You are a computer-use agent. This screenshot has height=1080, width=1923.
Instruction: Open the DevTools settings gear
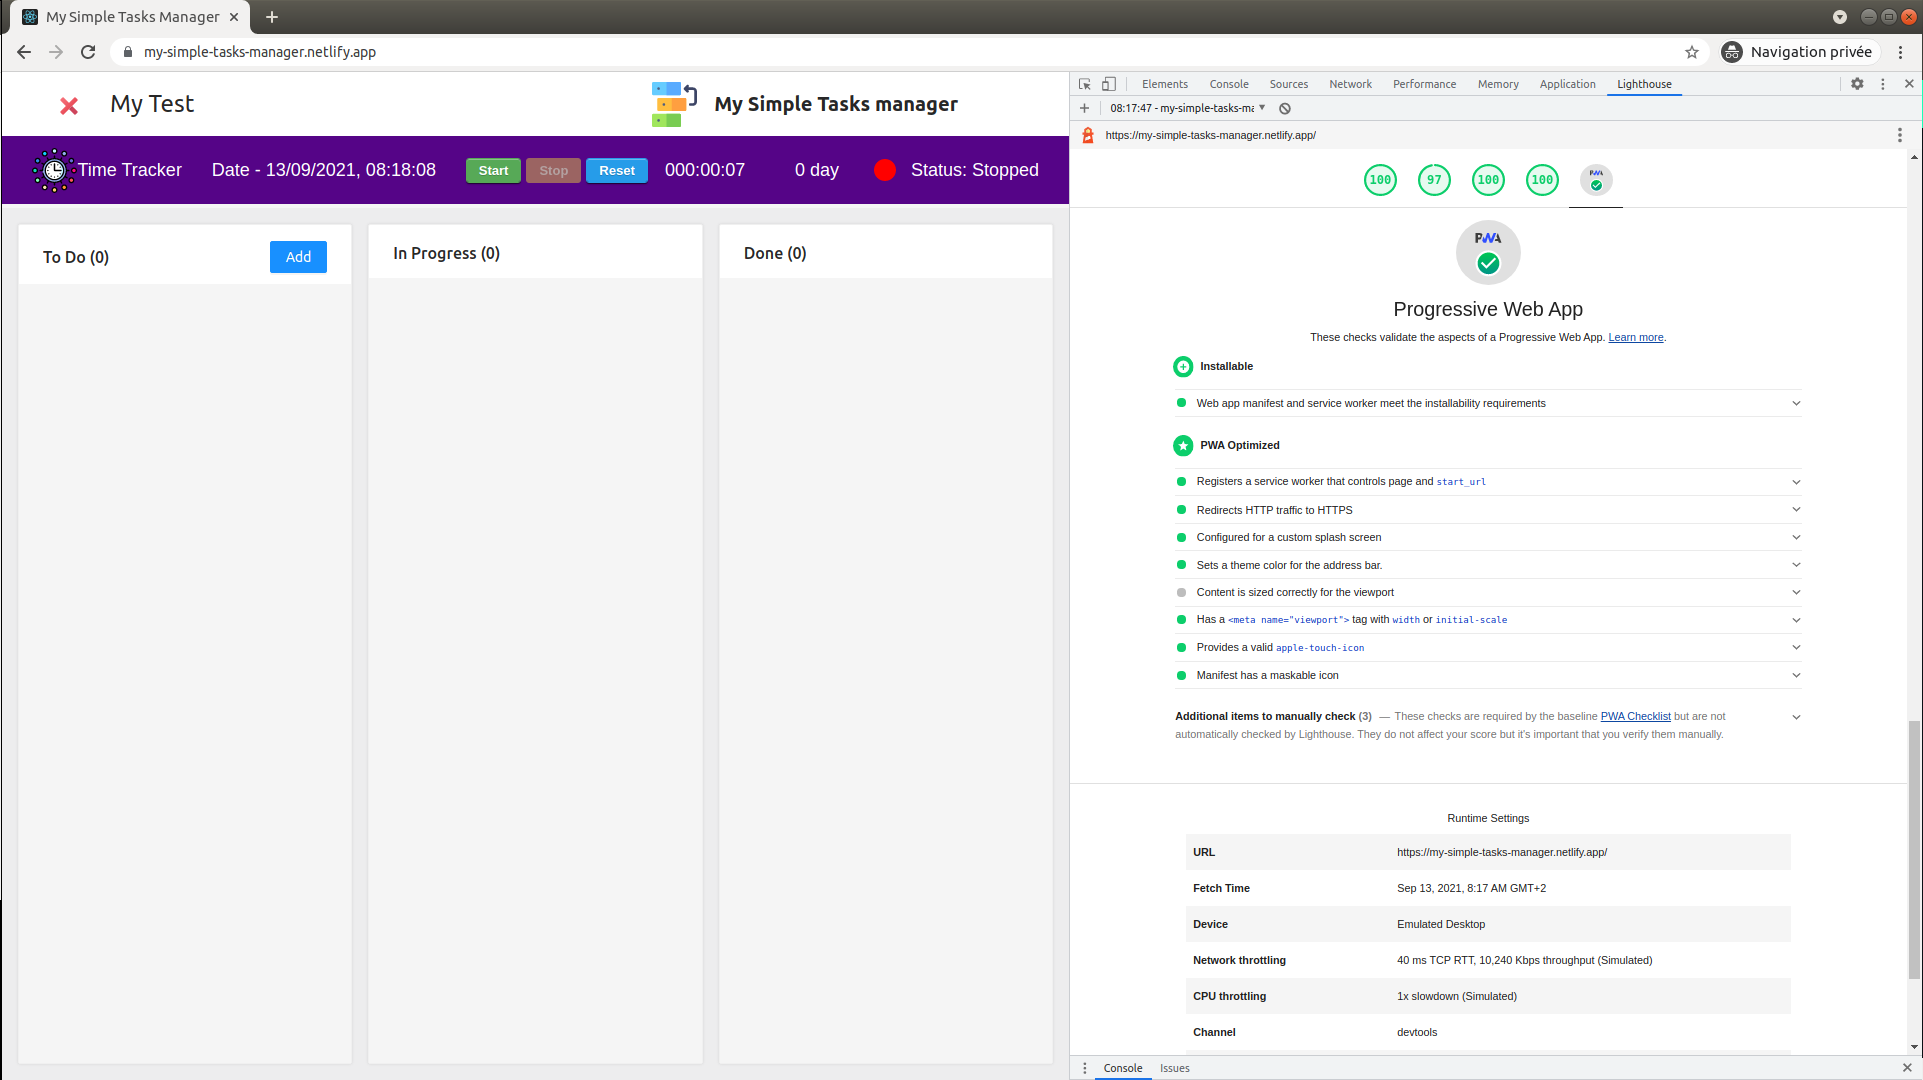(x=1857, y=84)
